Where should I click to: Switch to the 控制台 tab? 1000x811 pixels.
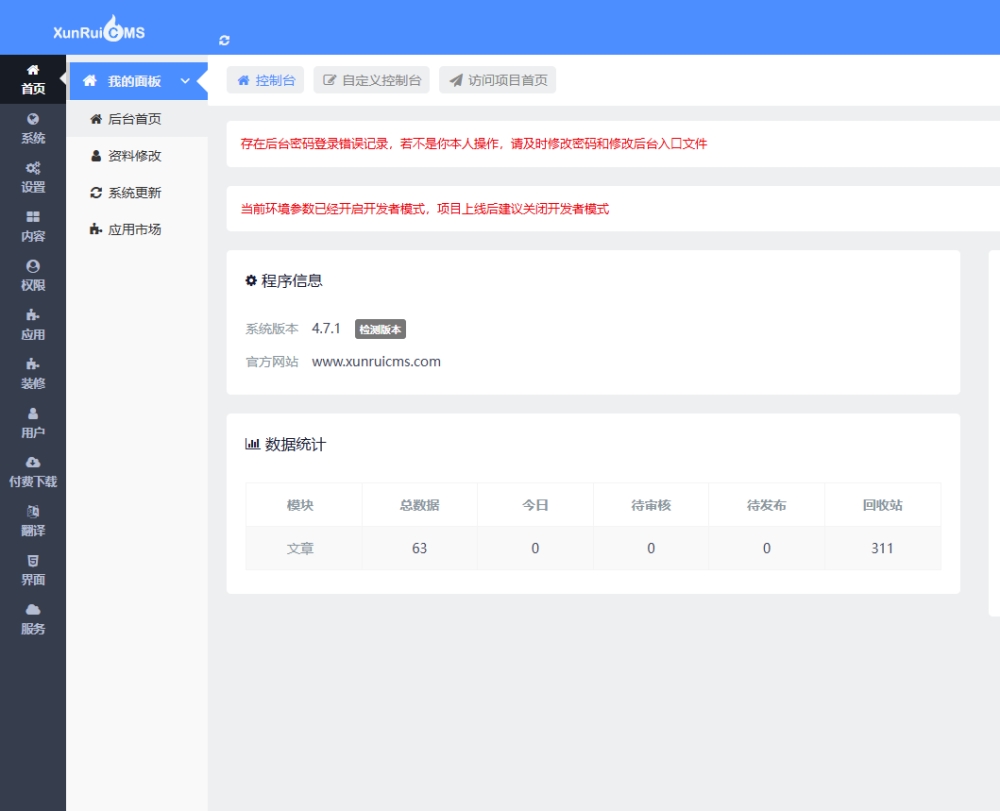(265, 81)
